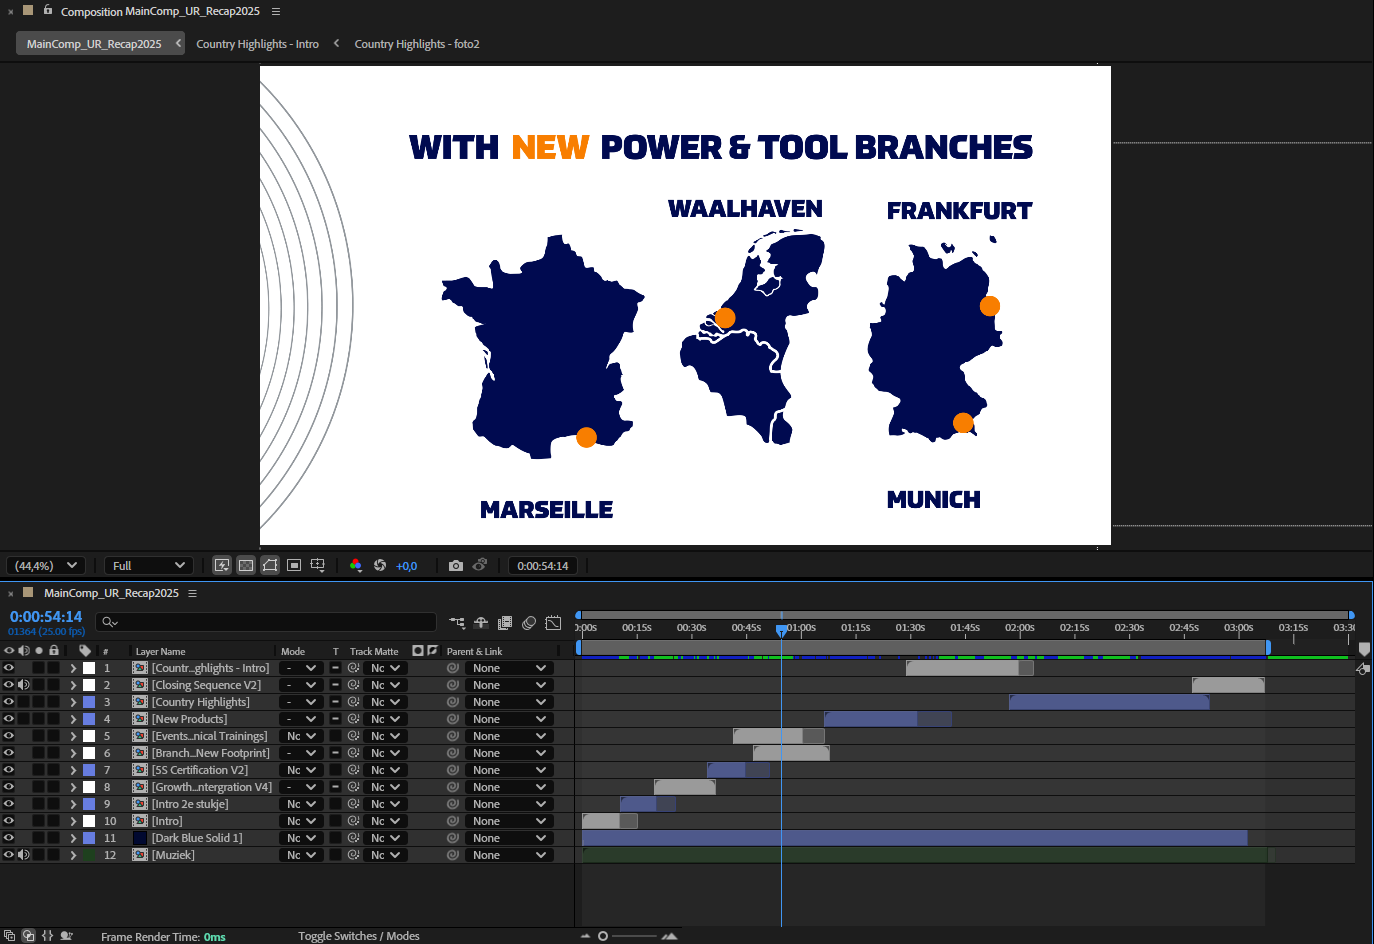Viewport: 1374px width, 944px height.
Task: Click the blue current time 0:00:54:14 display
Action: coord(46,617)
